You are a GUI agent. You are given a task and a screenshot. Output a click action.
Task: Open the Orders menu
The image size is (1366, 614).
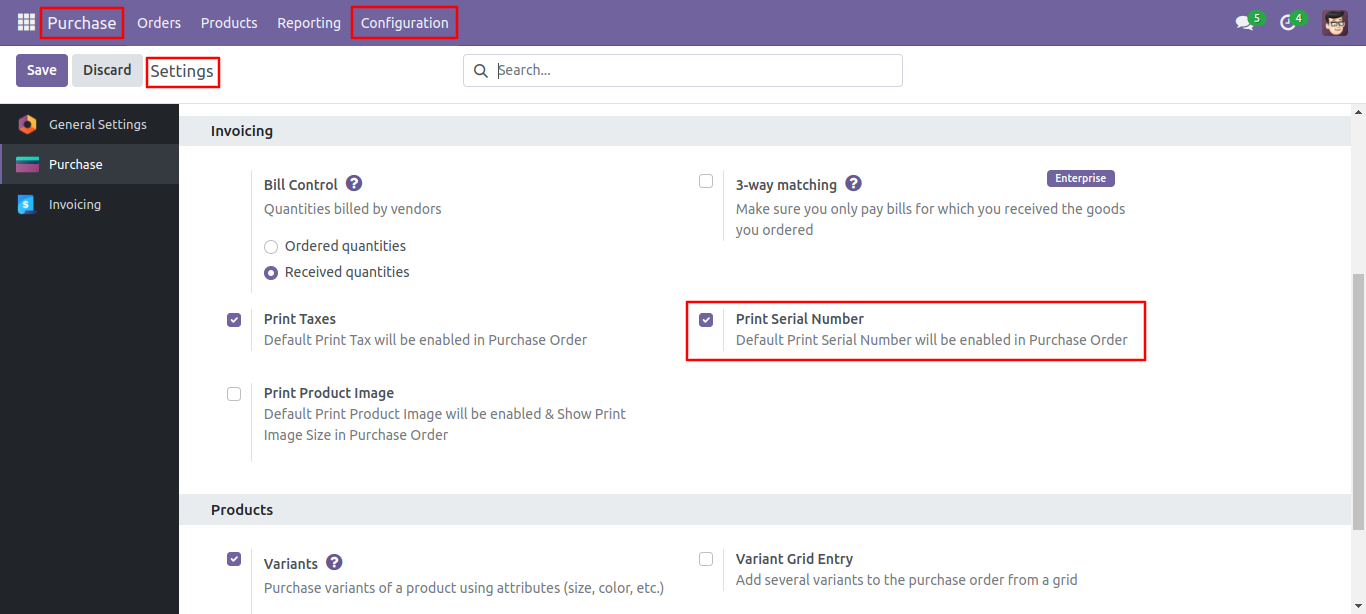159,23
